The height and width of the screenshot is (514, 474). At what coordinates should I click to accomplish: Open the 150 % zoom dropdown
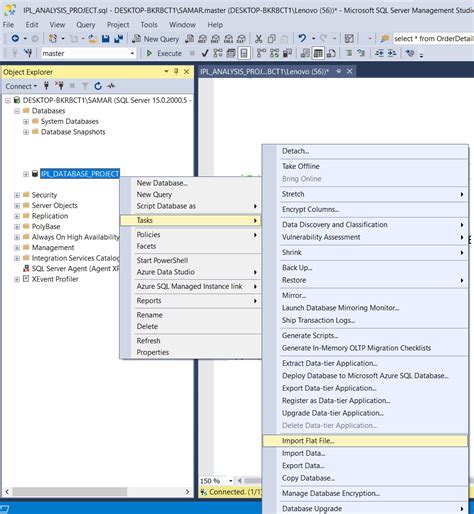[230, 481]
